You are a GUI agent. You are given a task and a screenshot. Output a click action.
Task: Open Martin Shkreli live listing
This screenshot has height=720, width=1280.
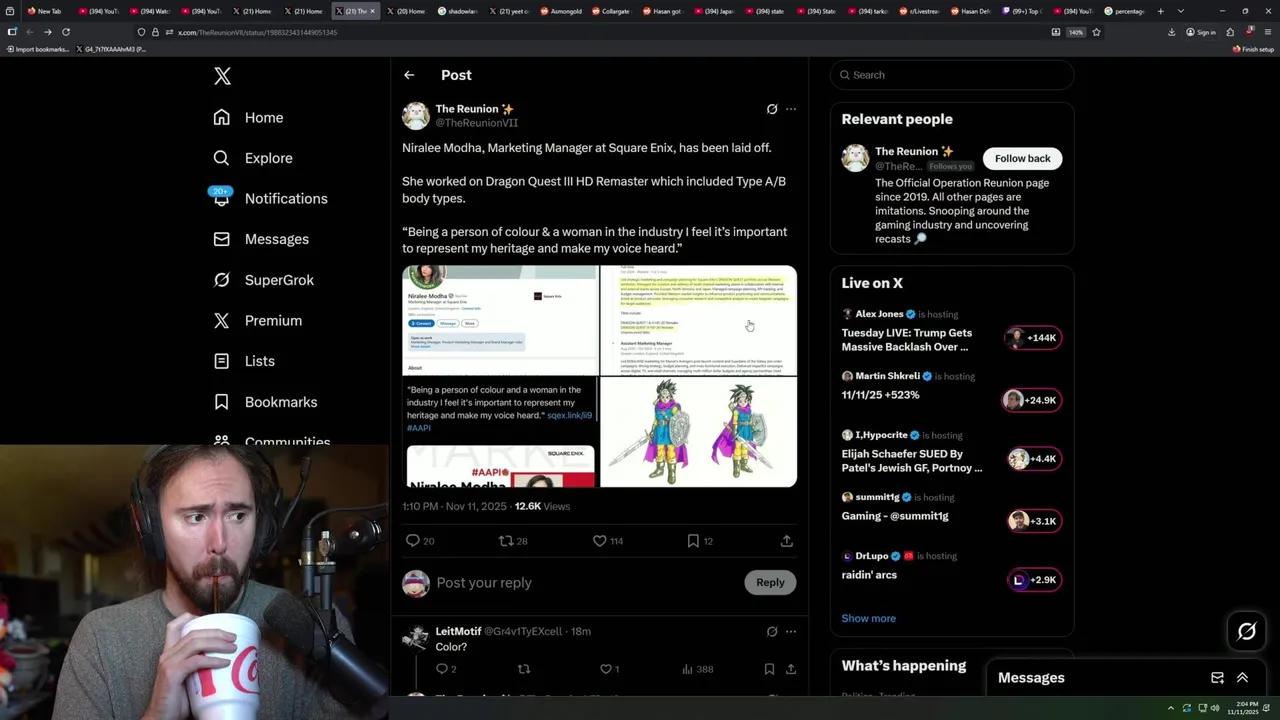point(951,391)
